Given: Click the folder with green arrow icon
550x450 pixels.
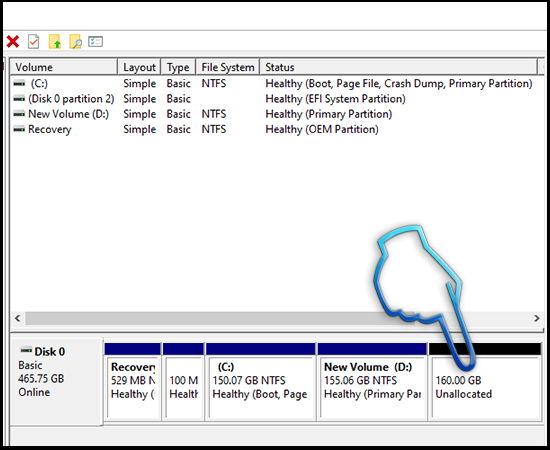Looking at the screenshot, I should coord(55,42).
